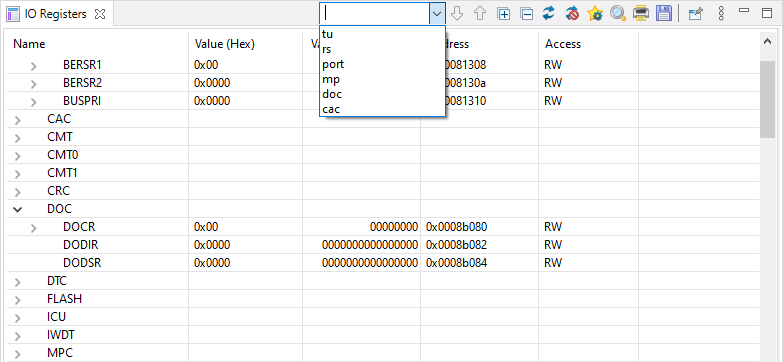The height and width of the screenshot is (362, 783).
Task: Click the disable refresh icon with red circle
Action: click(x=572, y=14)
